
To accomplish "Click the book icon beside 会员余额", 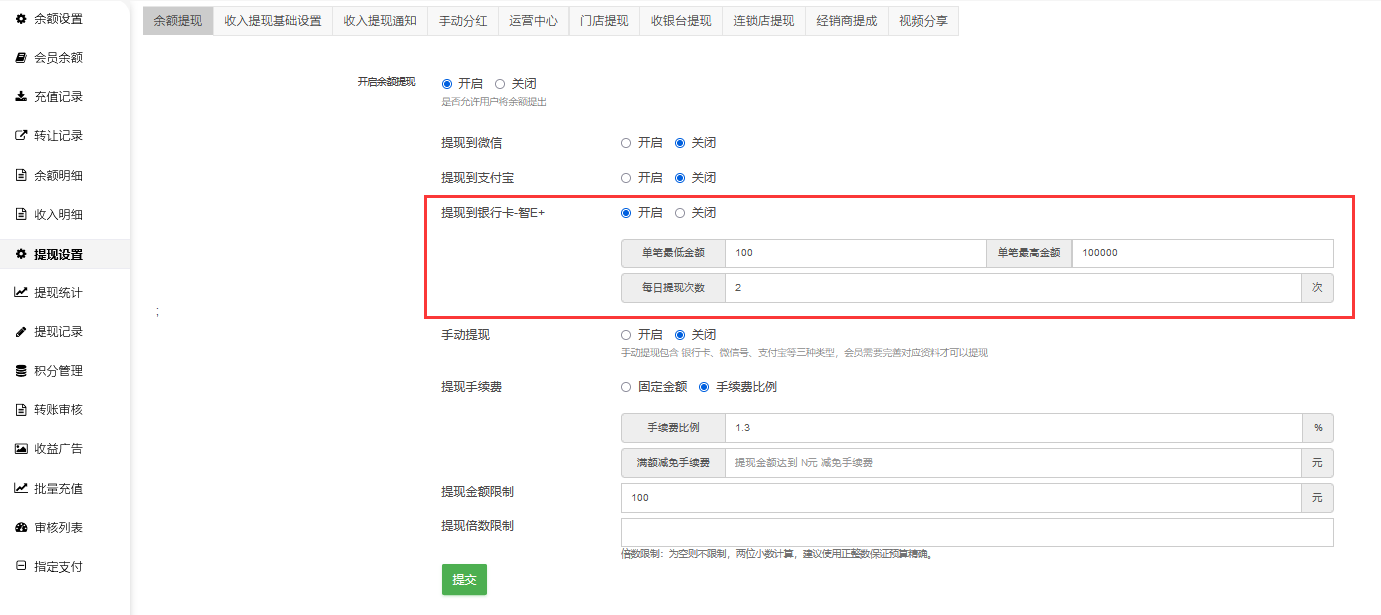I will [21, 58].
